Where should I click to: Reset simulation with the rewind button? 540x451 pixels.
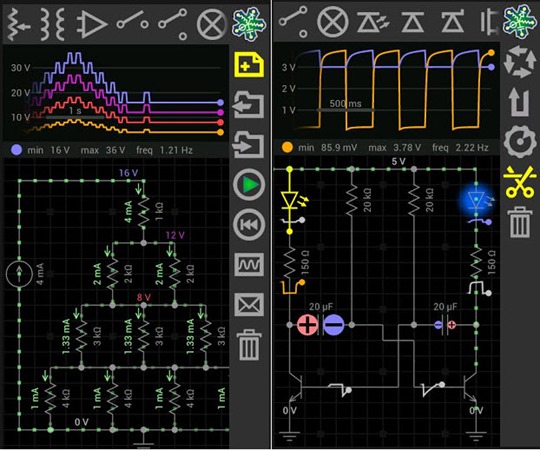249,225
